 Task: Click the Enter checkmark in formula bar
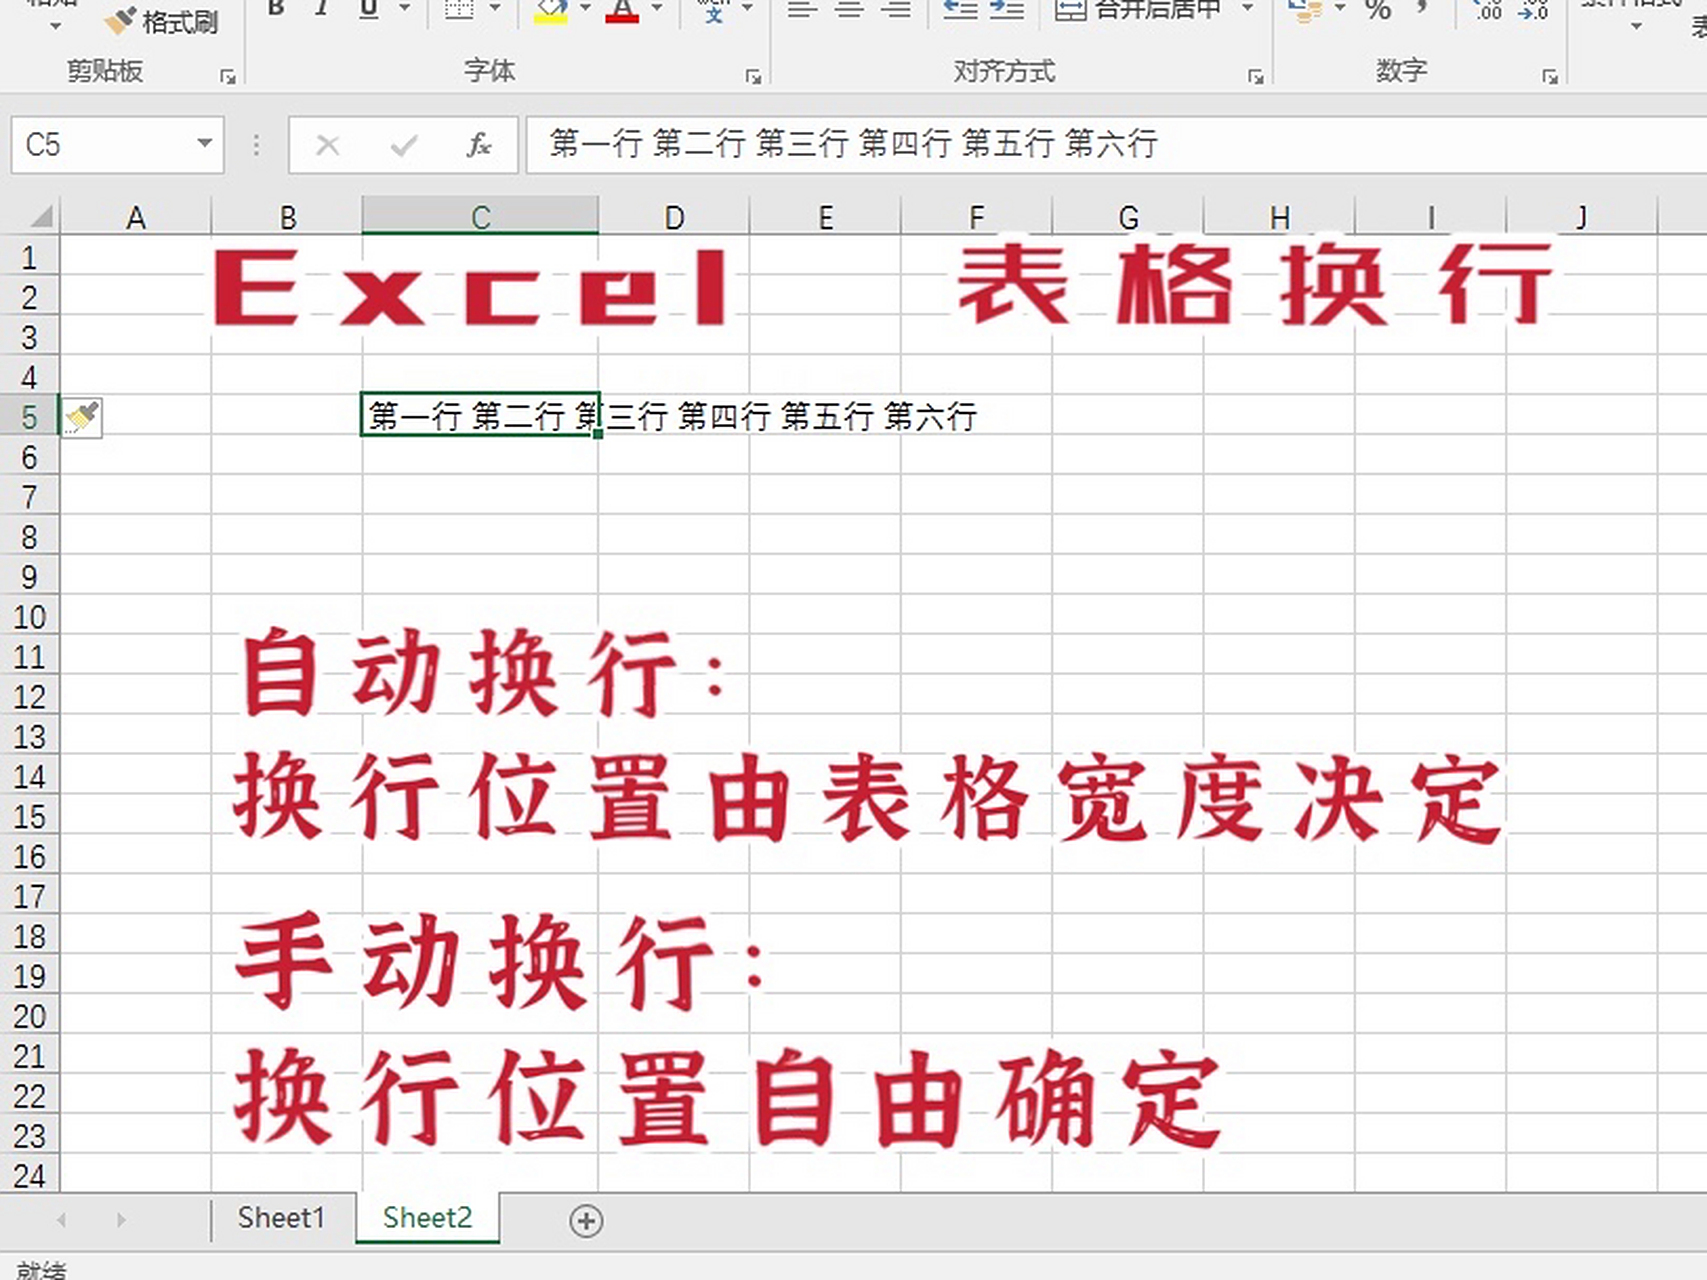(402, 145)
